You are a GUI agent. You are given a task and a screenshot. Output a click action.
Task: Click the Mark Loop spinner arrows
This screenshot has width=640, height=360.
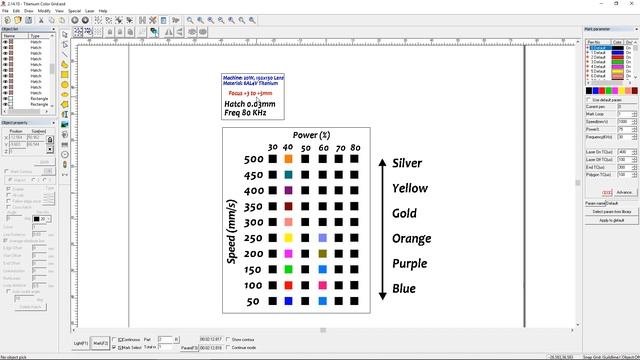(634, 114)
